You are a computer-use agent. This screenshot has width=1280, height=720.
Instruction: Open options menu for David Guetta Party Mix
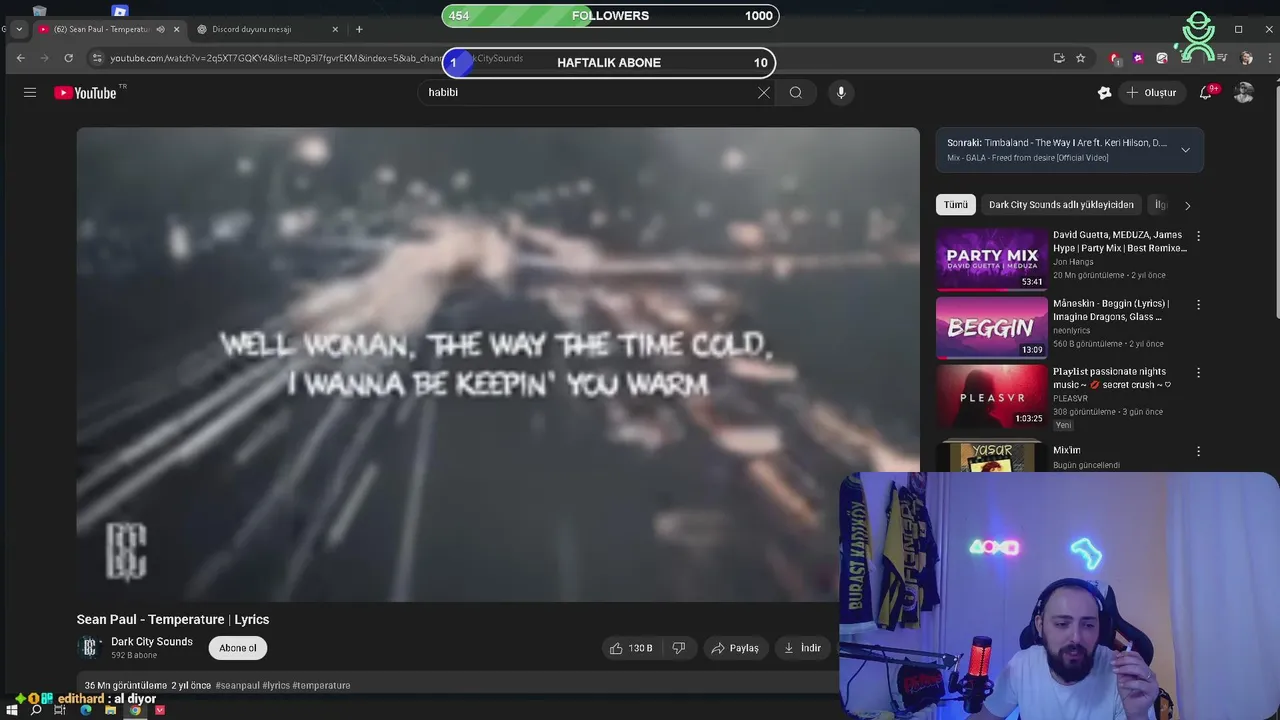pyautogui.click(x=1198, y=236)
